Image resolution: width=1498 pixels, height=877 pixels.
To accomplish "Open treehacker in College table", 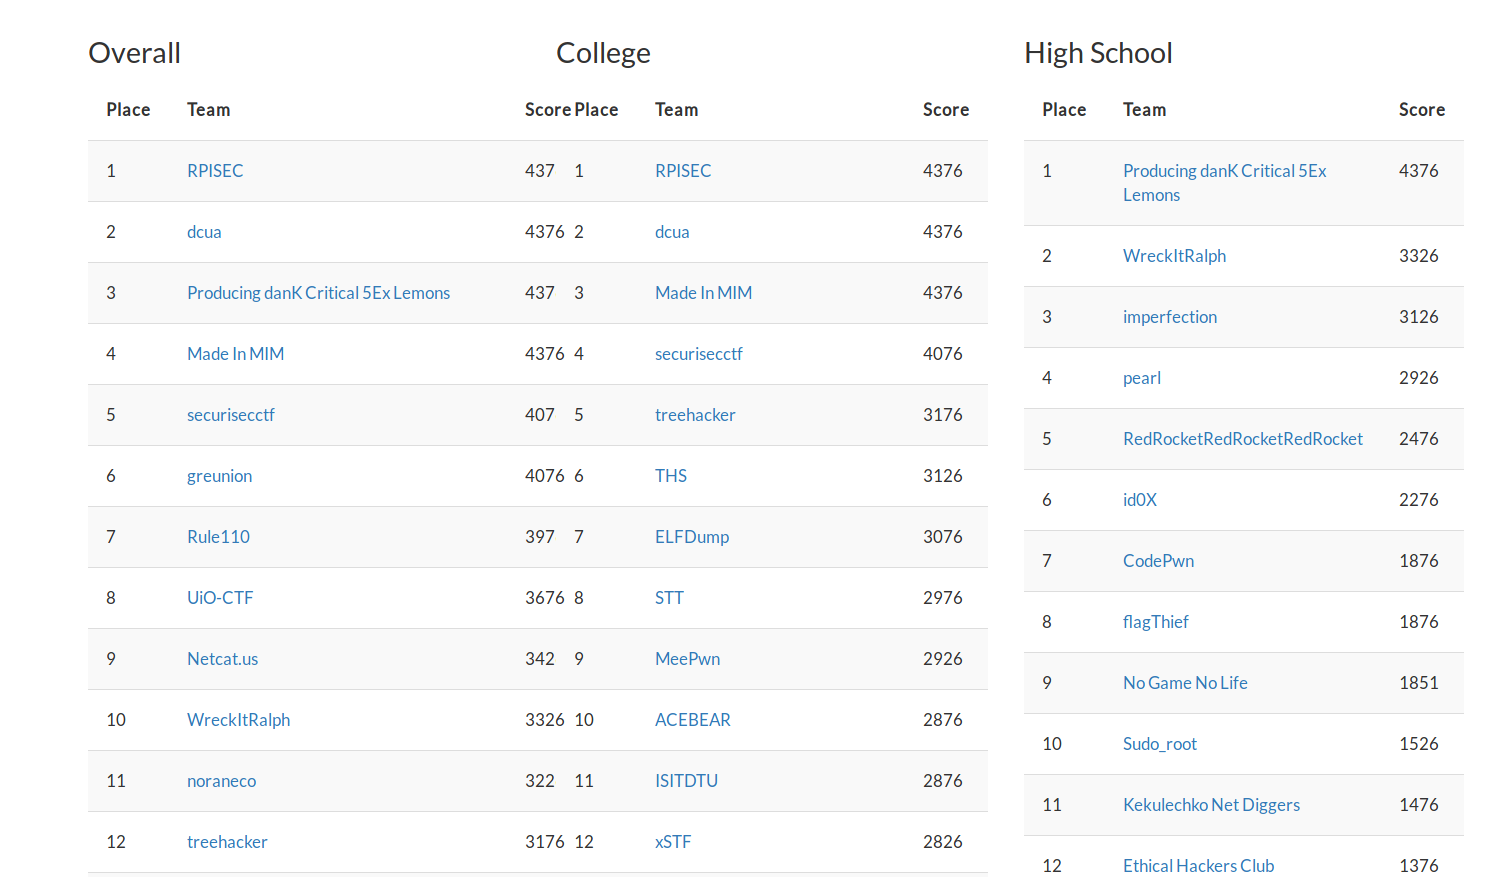I will tap(695, 415).
